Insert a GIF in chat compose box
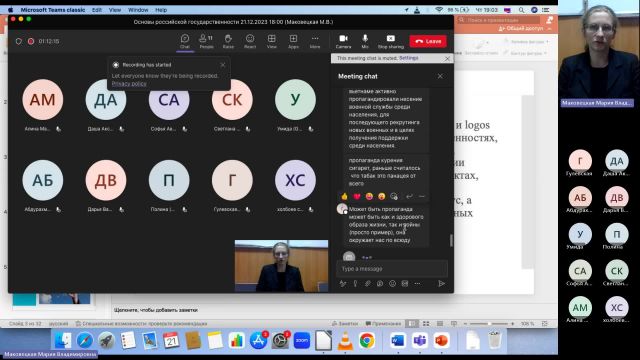640x360 pixels. (x=404, y=284)
